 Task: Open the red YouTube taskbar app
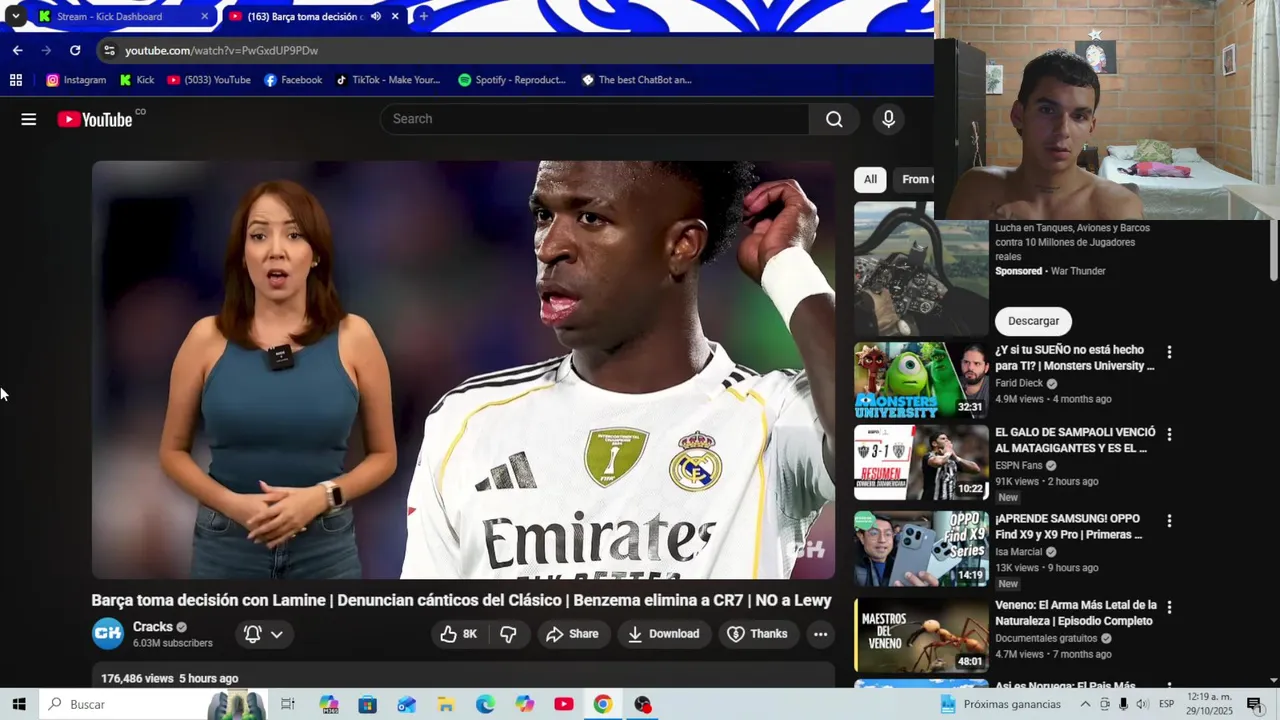[x=564, y=704]
